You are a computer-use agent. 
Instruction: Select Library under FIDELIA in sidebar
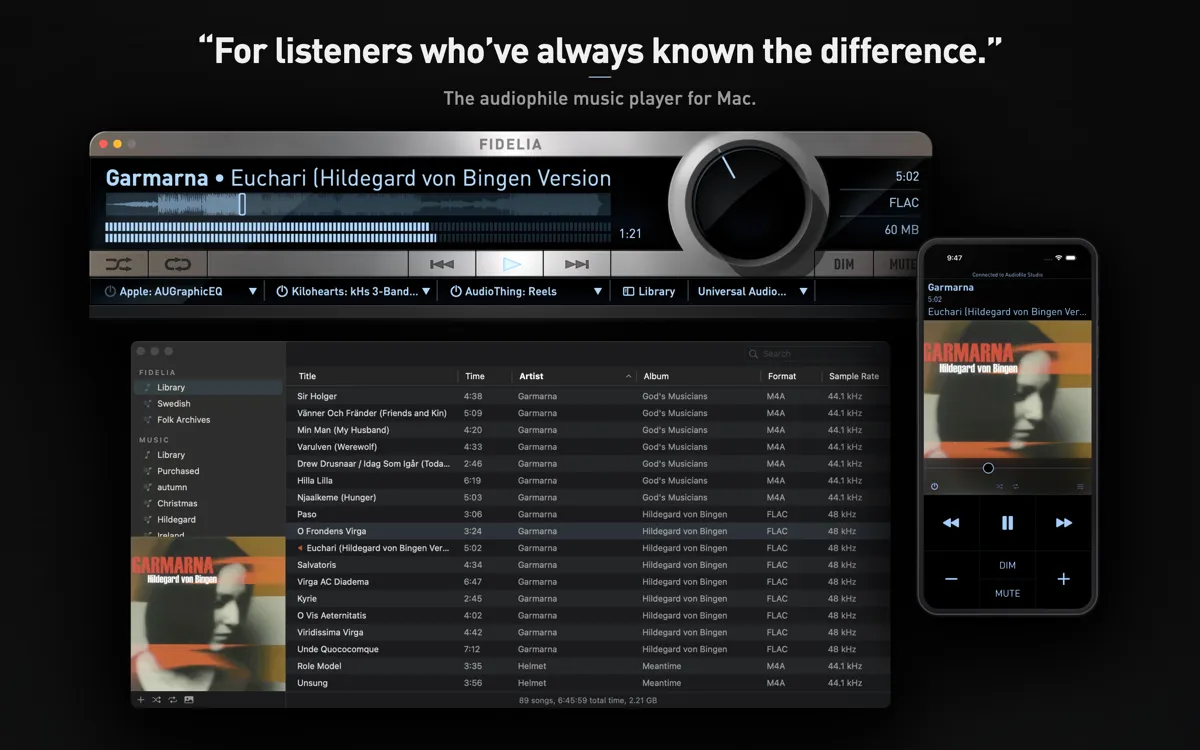coord(208,388)
